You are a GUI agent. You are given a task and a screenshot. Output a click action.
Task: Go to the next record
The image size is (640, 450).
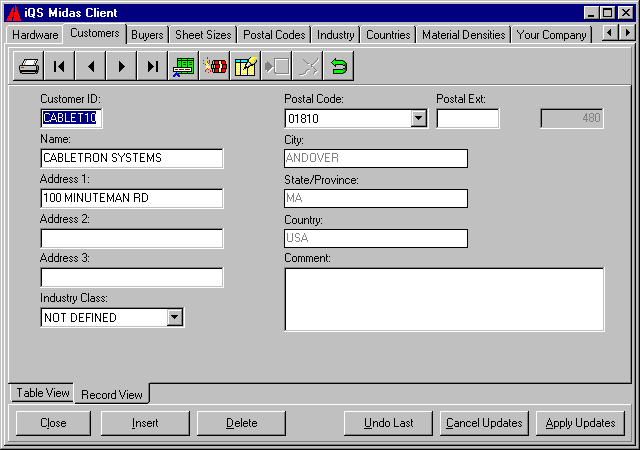coord(121,66)
